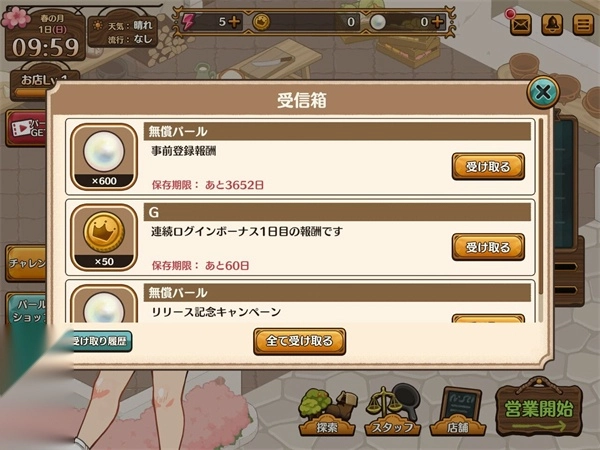Start business with the 営業開始 sign
This screenshot has height=450, width=600.
[x=539, y=409]
